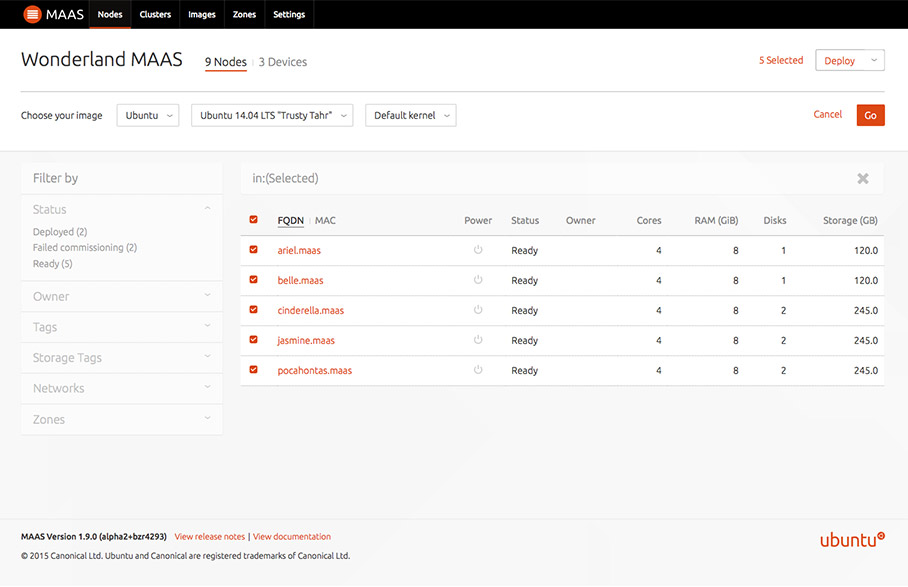
Task: Open the Deploy action dropdown
Action: coord(850,60)
